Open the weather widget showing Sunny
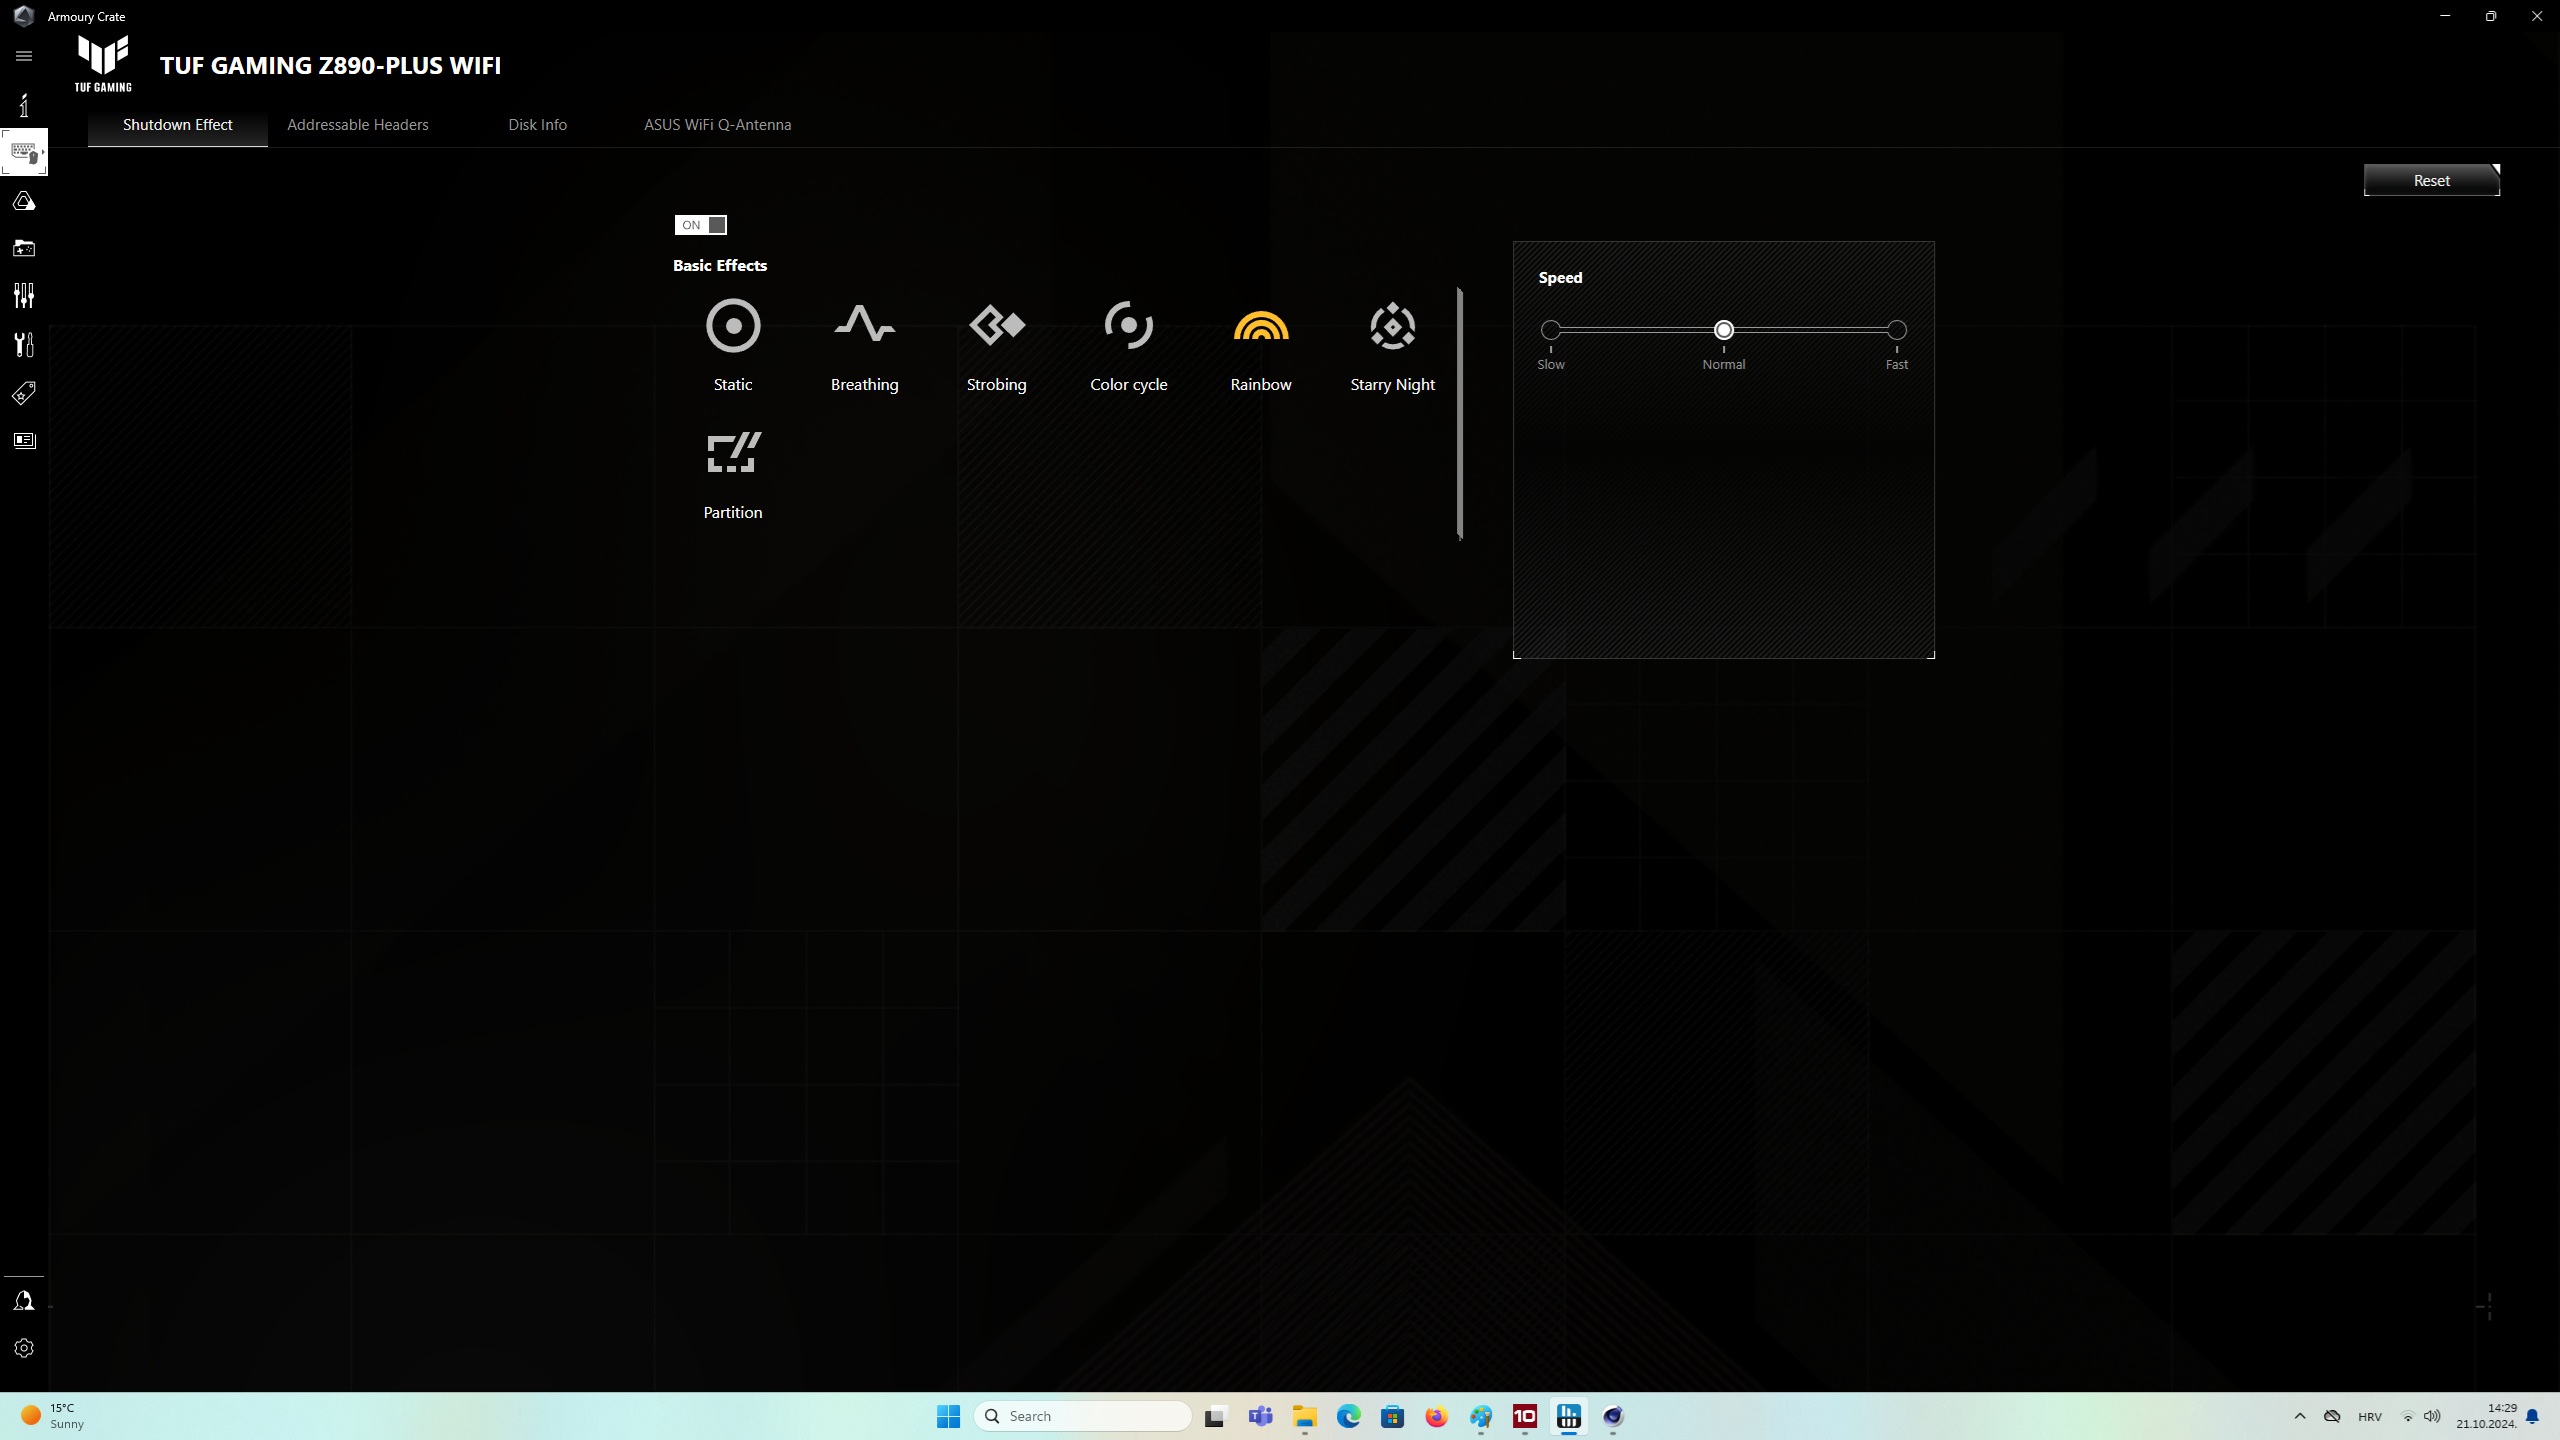 pyautogui.click(x=54, y=1416)
